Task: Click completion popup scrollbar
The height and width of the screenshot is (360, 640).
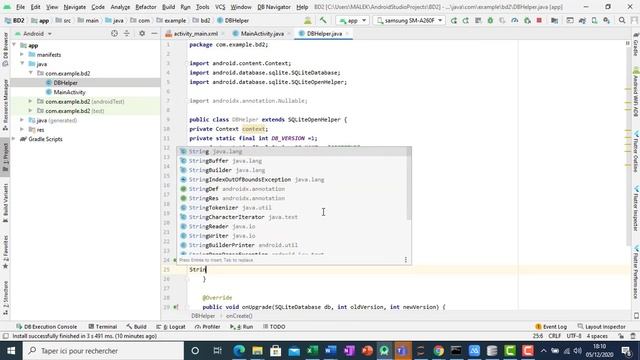Action: coord(409,184)
